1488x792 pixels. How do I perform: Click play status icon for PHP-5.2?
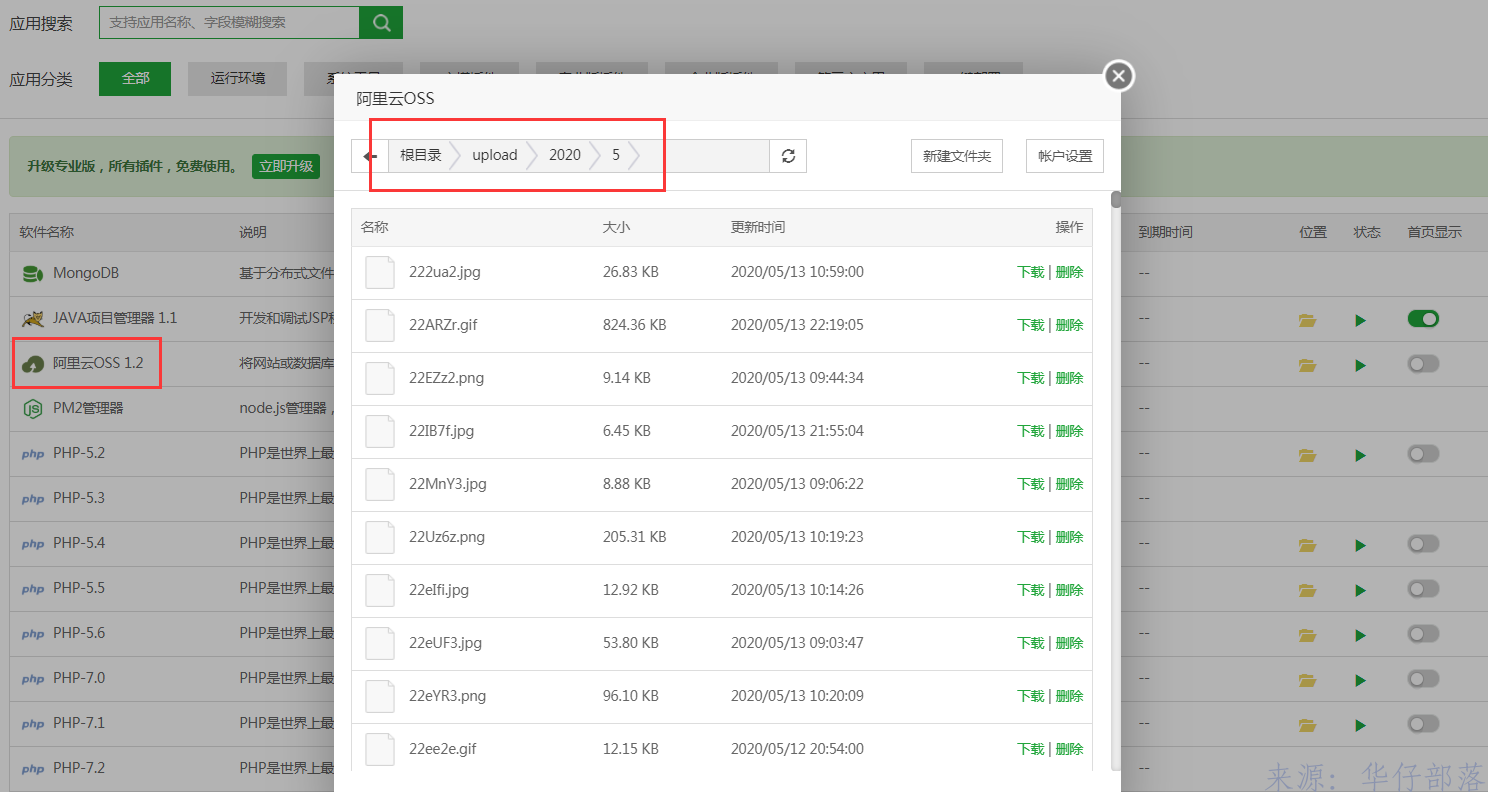pos(1360,455)
